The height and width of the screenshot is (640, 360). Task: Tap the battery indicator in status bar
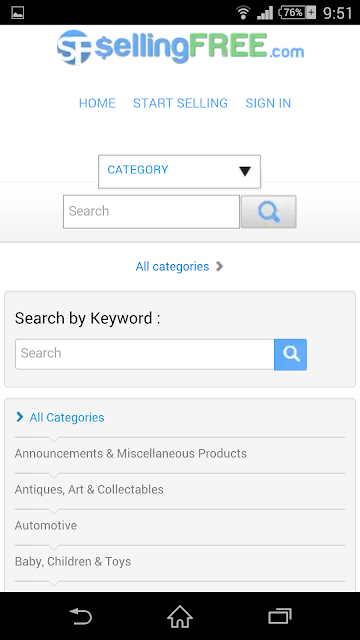[297, 13]
